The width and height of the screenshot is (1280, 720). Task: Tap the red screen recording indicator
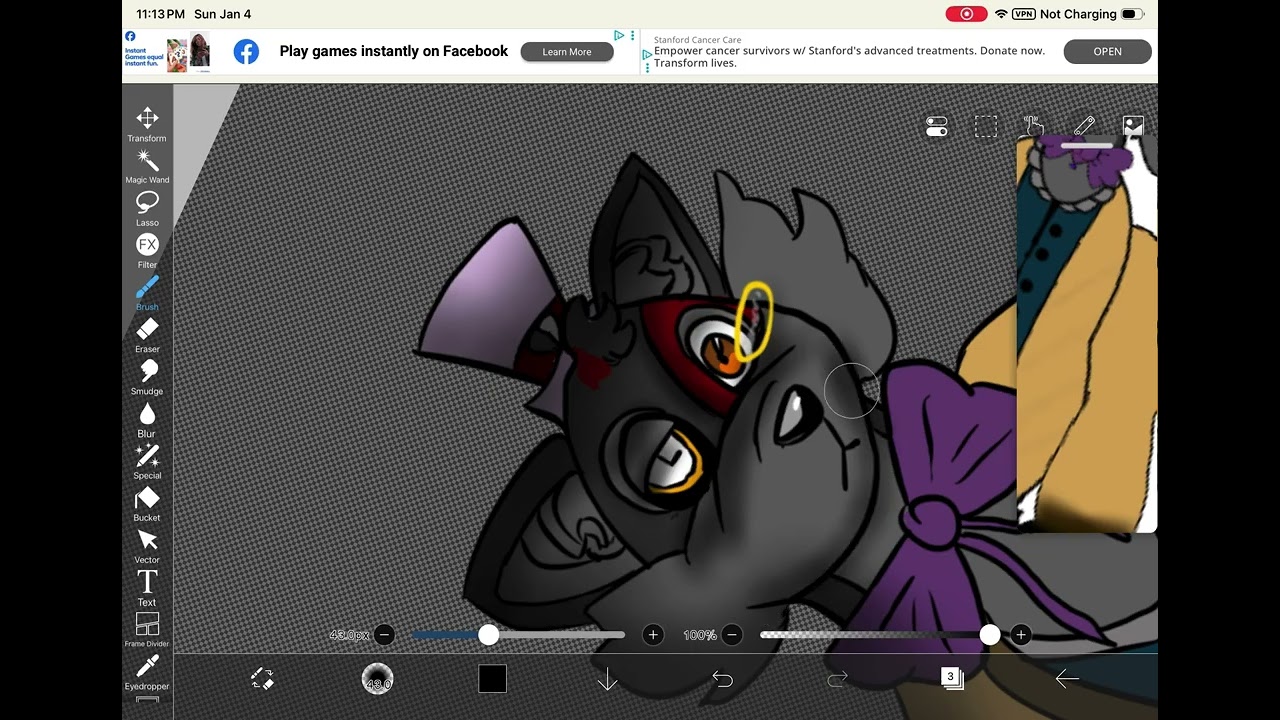point(966,14)
